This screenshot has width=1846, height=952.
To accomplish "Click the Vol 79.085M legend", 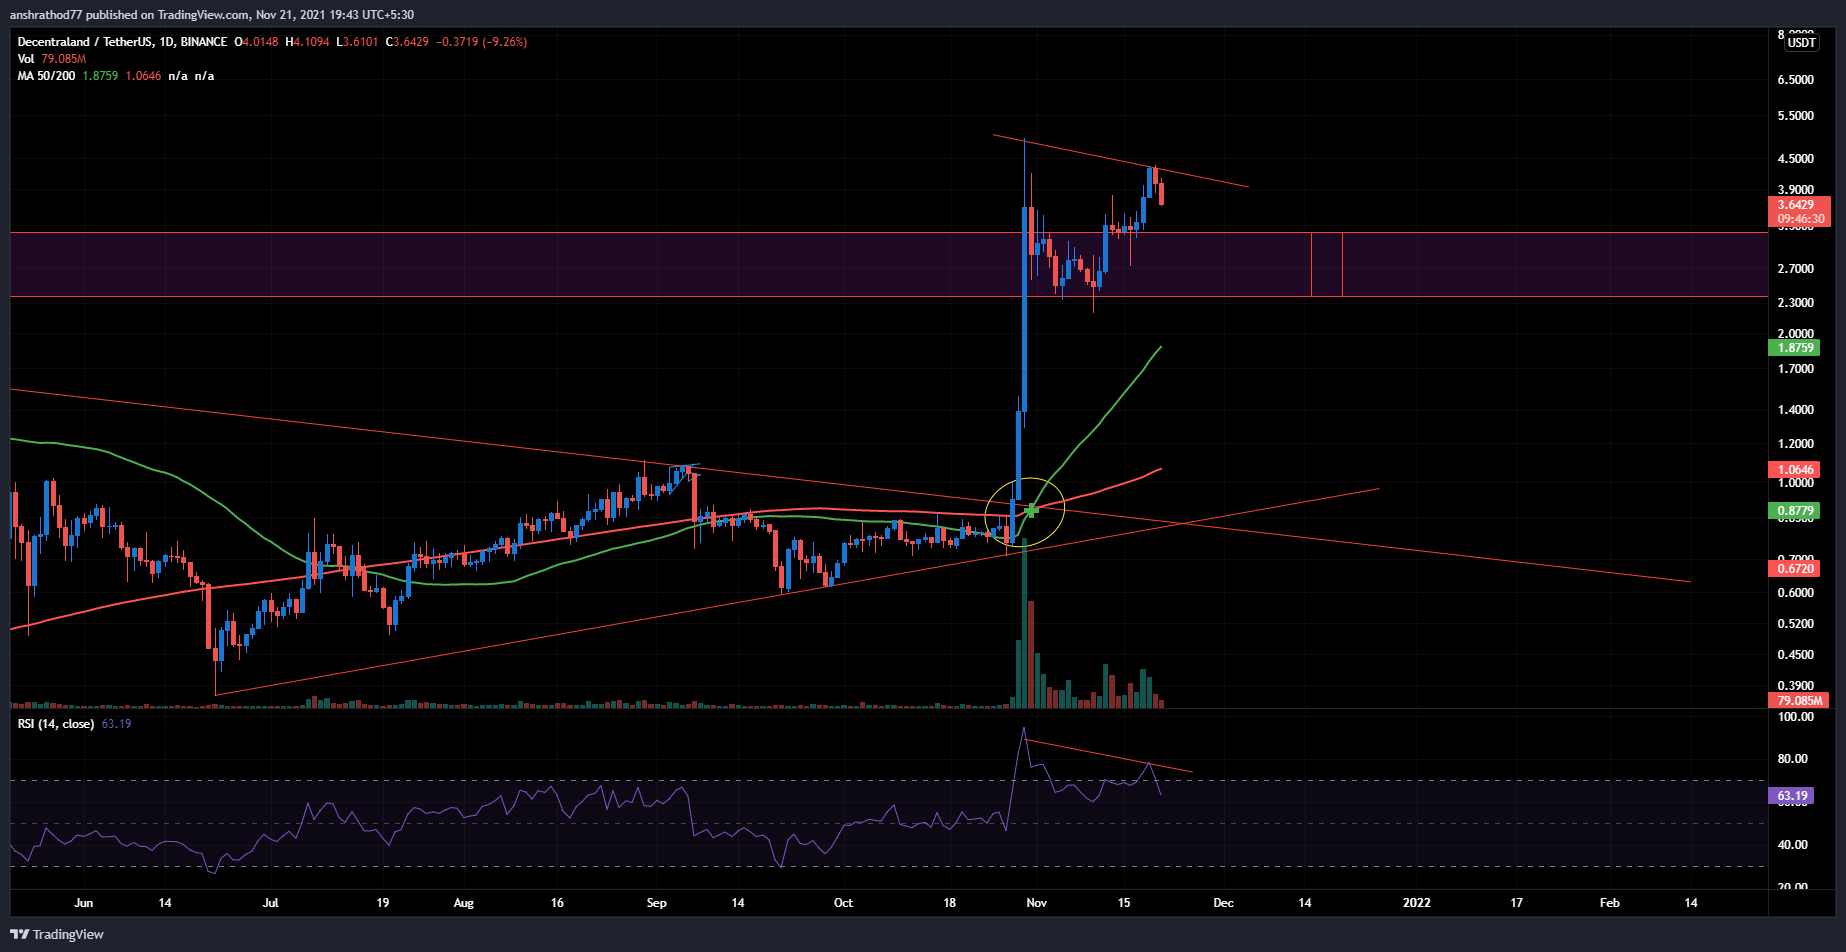I will pyautogui.click(x=52, y=59).
